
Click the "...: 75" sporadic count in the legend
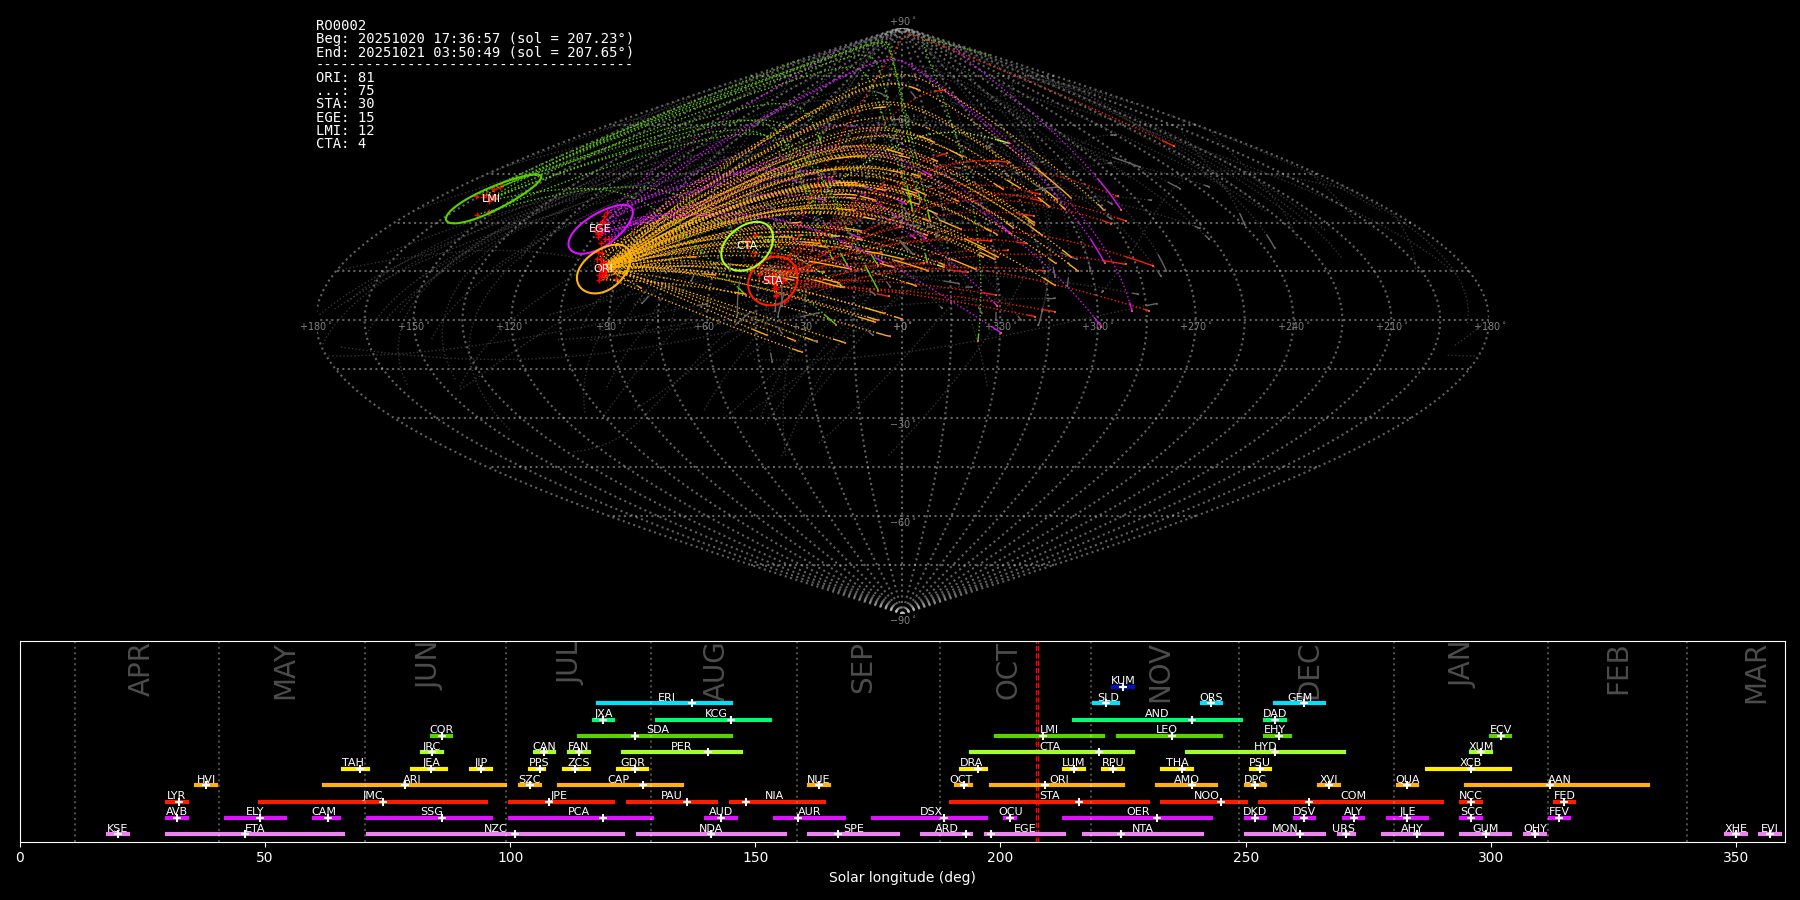tap(345, 91)
